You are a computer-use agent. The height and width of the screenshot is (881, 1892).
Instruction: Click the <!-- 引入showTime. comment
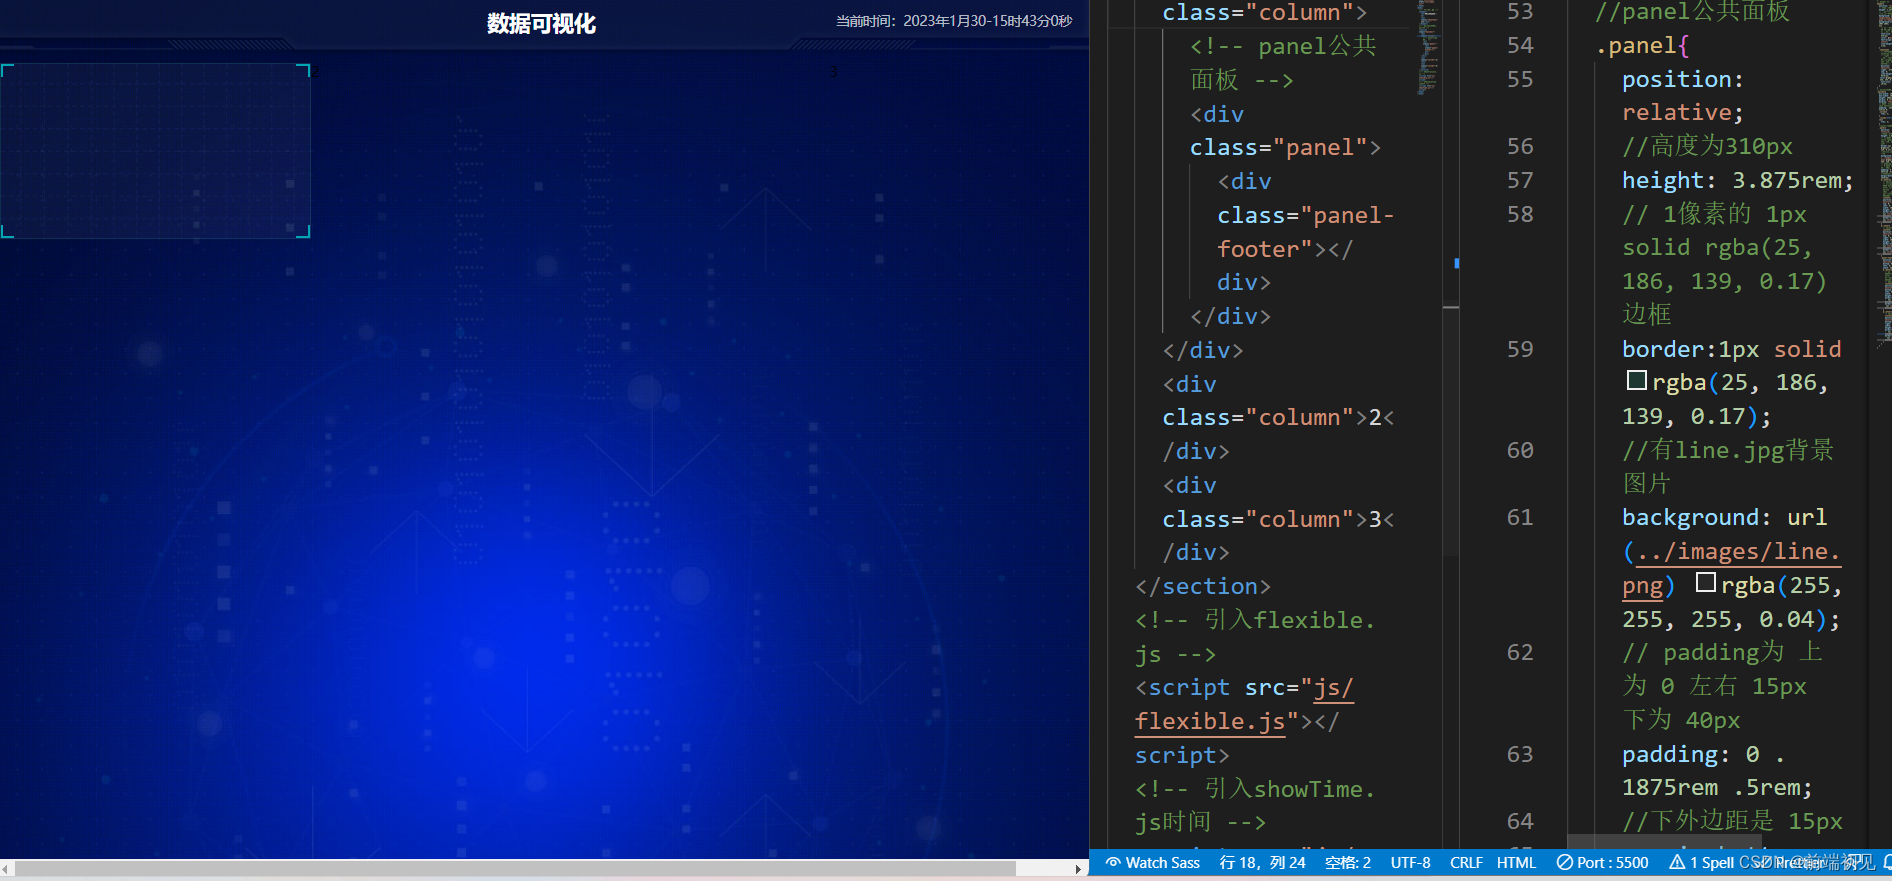tap(1255, 789)
